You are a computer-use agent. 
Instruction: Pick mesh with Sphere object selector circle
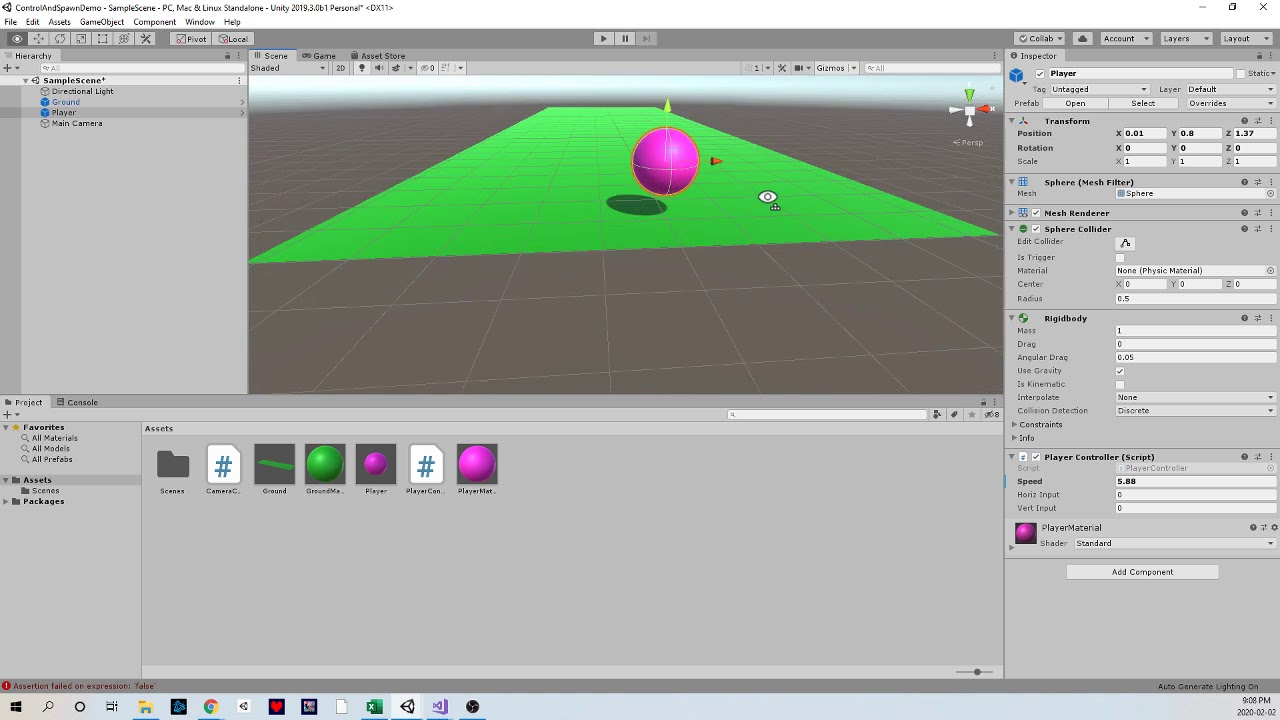(1270, 194)
